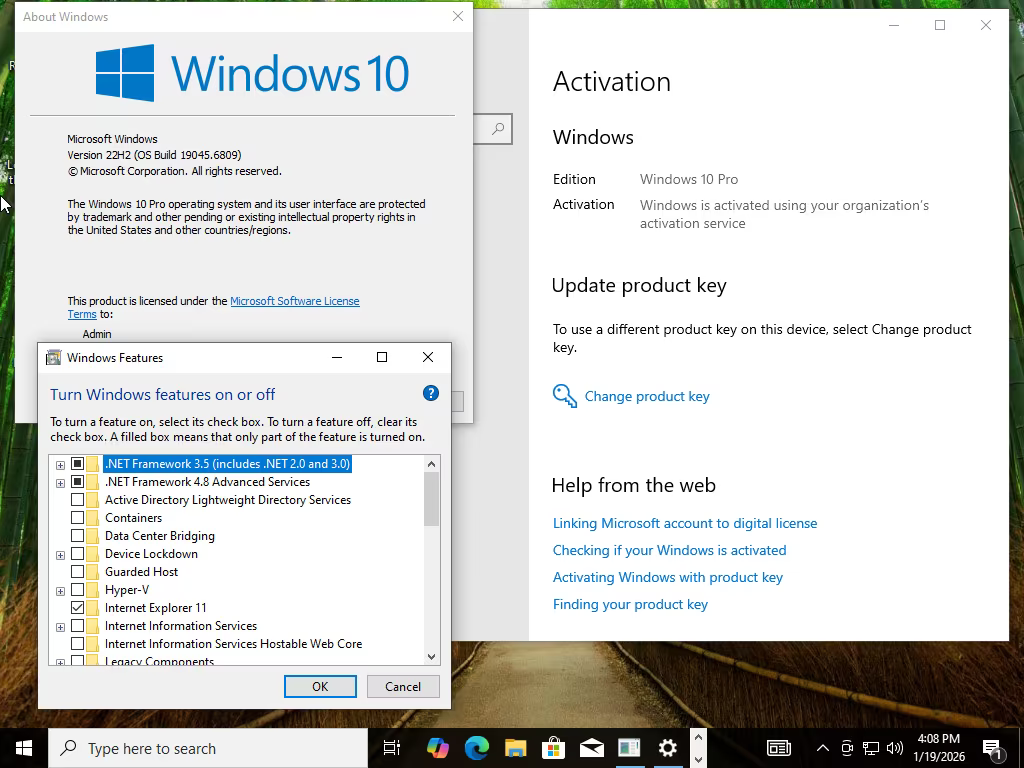
Task: Click the features list scroll-up arrow
Action: tap(431, 464)
